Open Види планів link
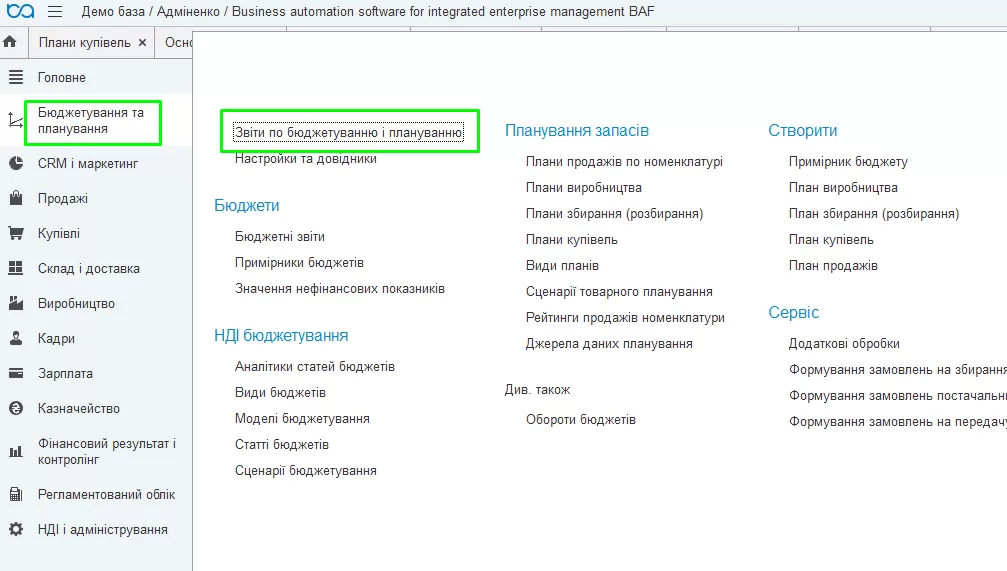The height and width of the screenshot is (571, 1007). pyautogui.click(x=562, y=266)
